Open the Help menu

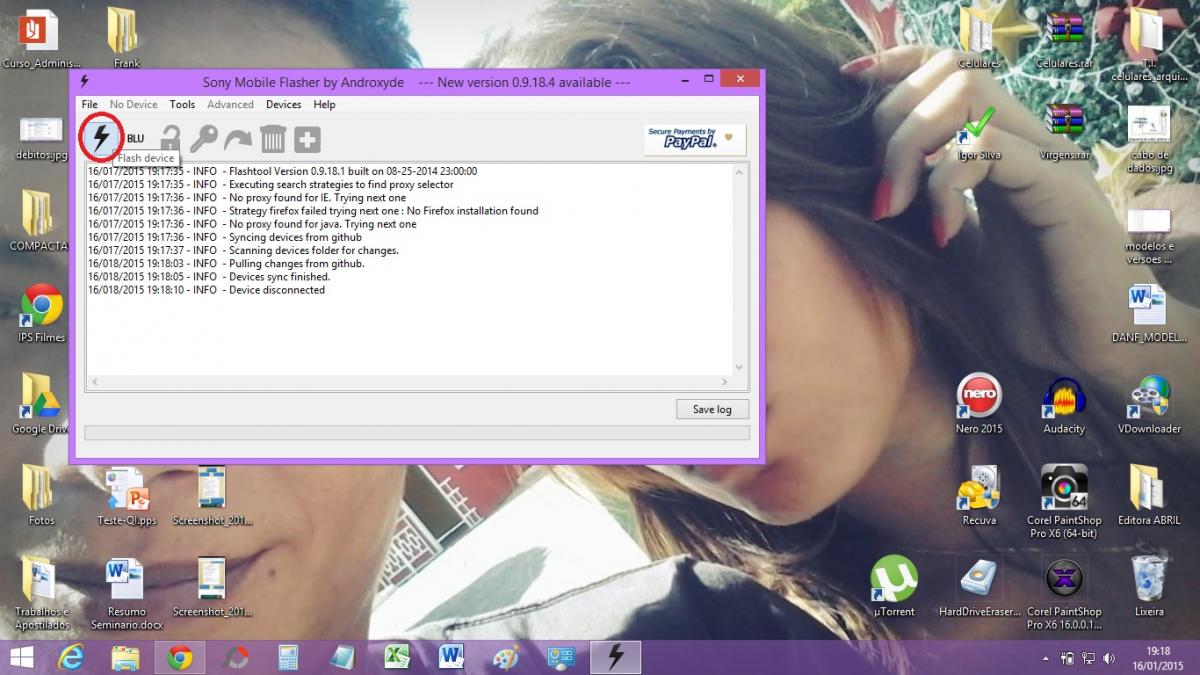tap(324, 104)
